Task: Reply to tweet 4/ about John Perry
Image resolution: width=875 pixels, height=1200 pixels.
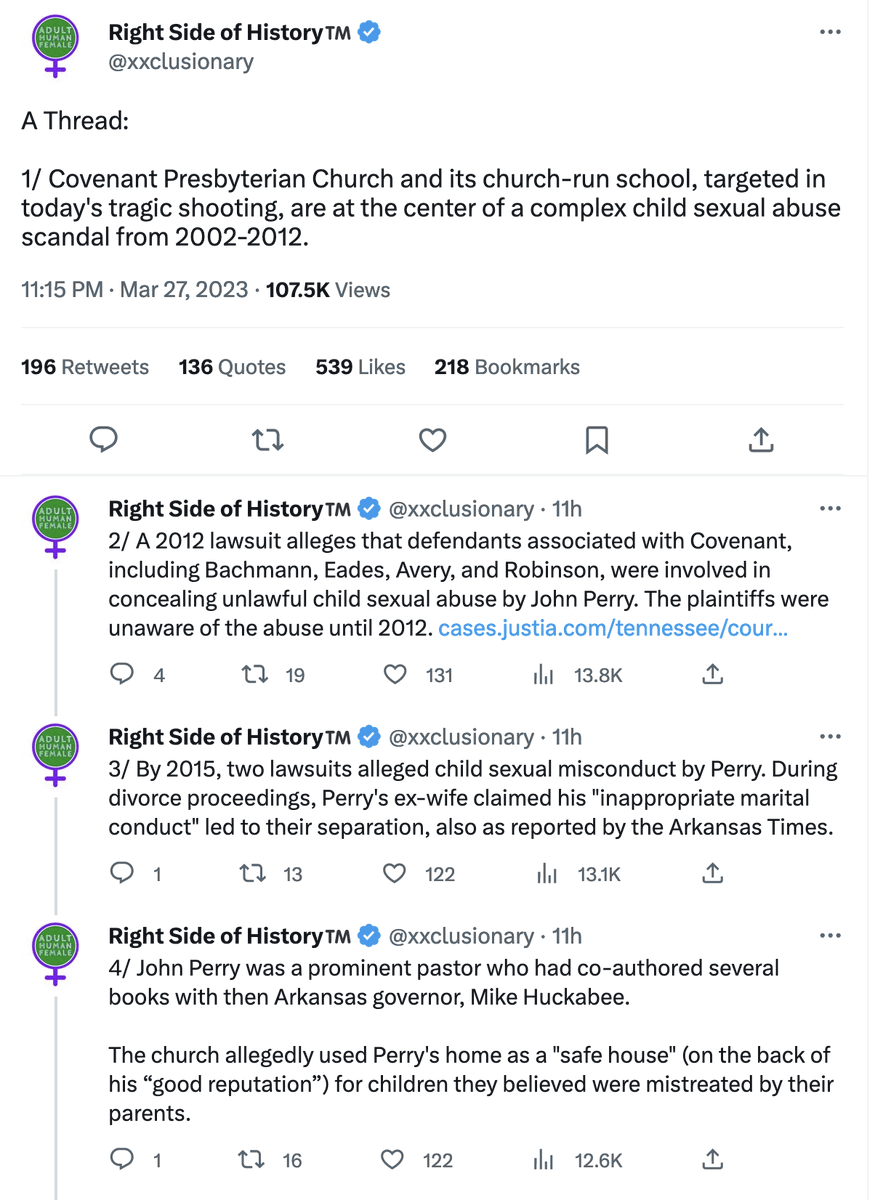Action: pyautogui.click(x=122, y=1160)
